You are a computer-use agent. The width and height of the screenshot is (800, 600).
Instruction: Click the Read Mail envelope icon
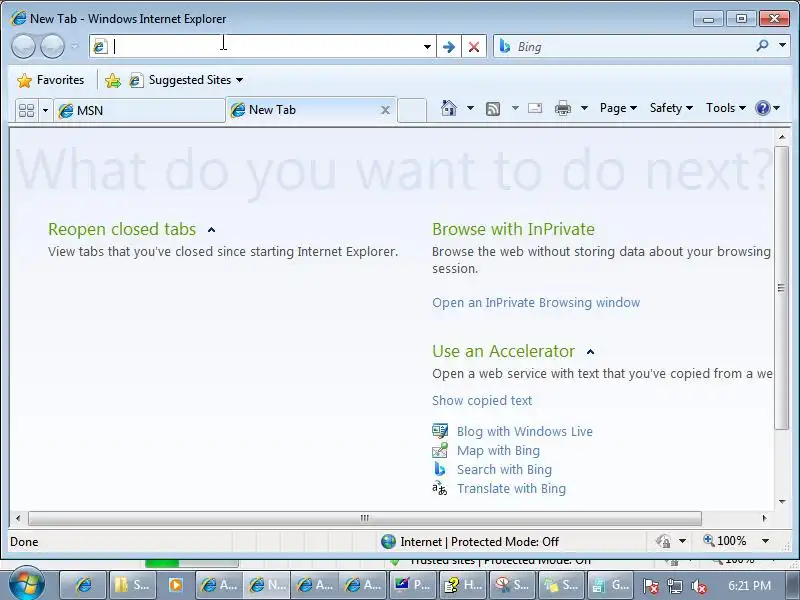point(535,108)
